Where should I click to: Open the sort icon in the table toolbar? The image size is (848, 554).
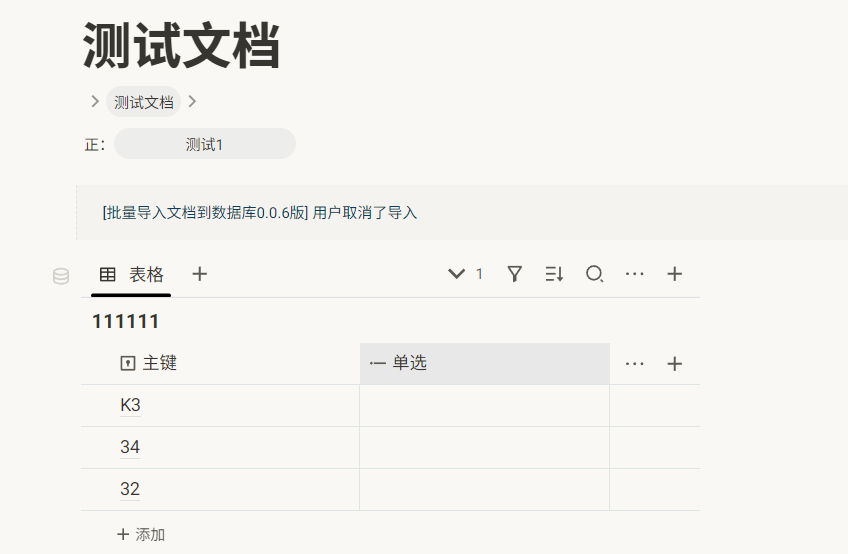coord(554,274)
